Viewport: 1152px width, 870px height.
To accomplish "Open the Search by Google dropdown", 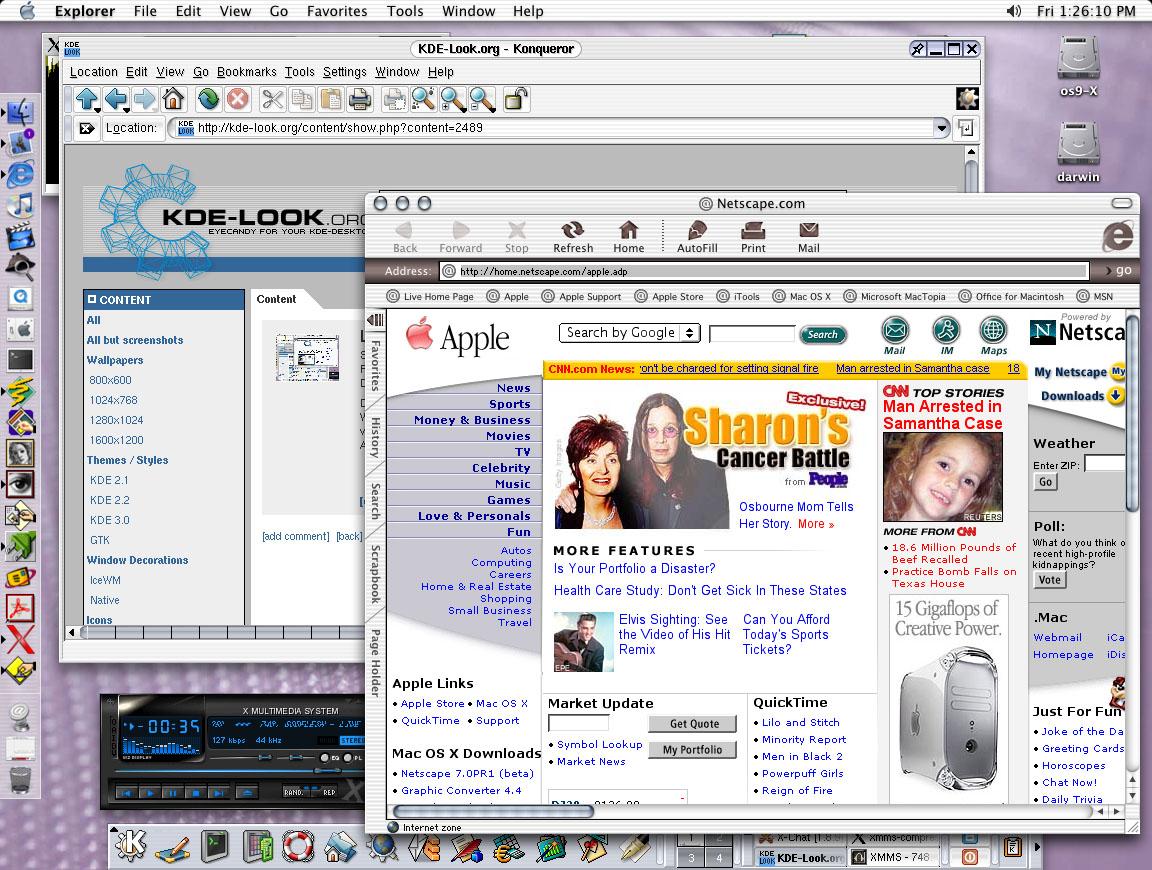I will click(x=630, y=333).
